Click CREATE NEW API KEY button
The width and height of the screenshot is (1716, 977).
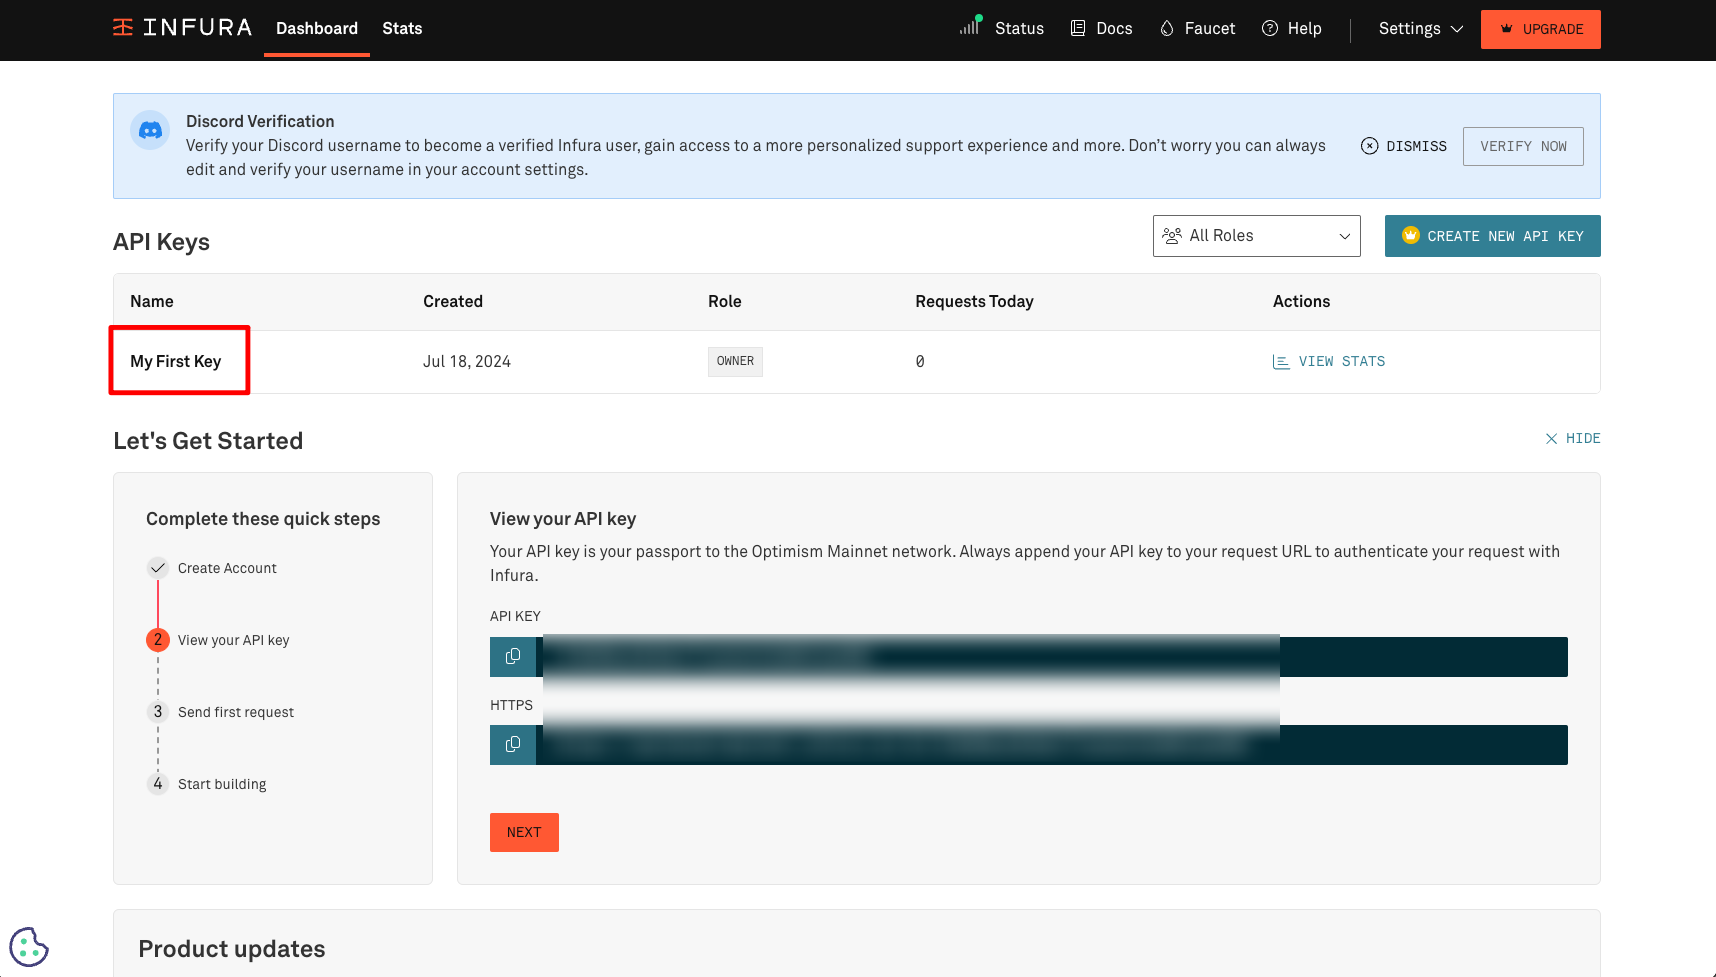1493,236
